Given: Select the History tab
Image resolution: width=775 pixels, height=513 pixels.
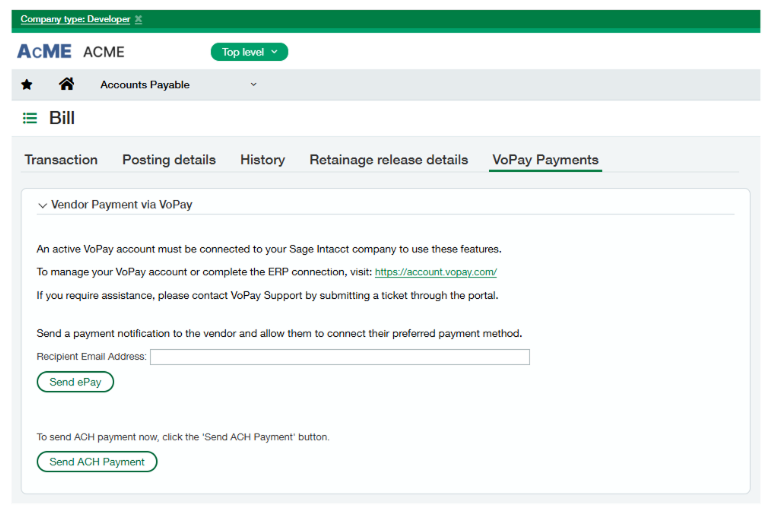Looking at the screenshot, I should pyautogui.click(x=262, y=160).
